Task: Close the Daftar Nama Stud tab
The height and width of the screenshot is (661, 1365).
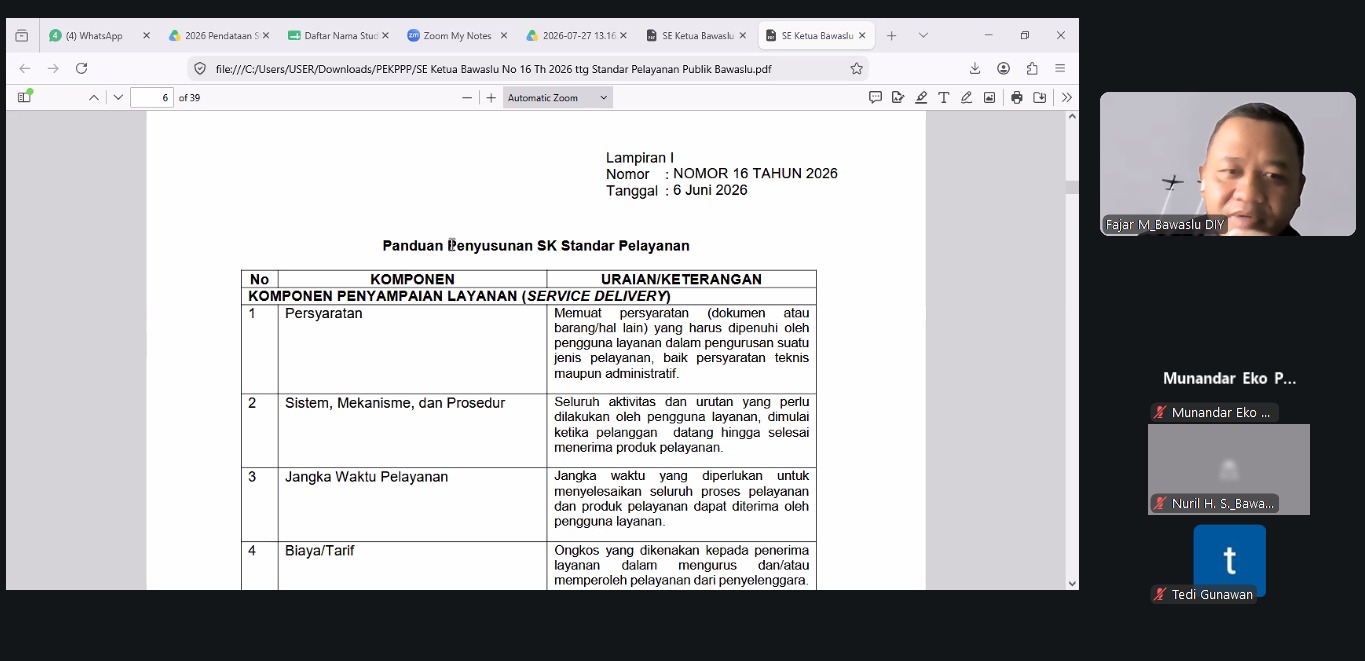Action: (385, 35)
